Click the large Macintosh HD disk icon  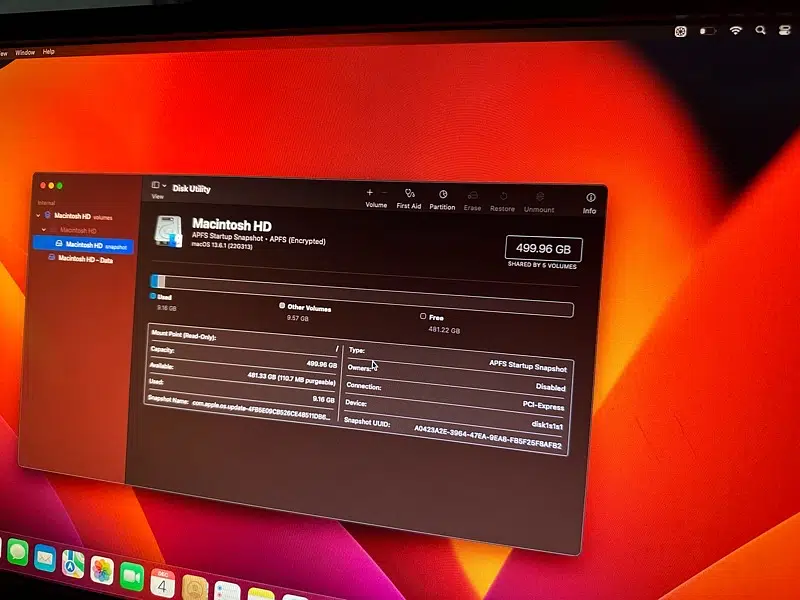pos(168,232)
